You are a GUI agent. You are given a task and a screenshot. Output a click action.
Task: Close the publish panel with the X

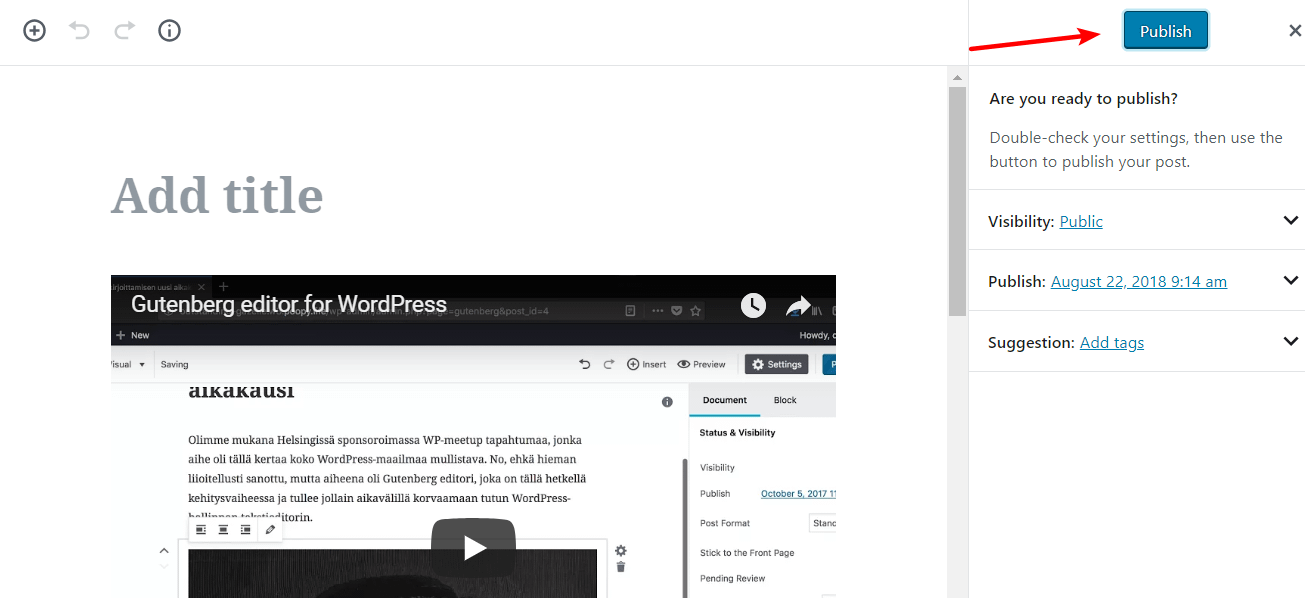(x=1295, y=31)
